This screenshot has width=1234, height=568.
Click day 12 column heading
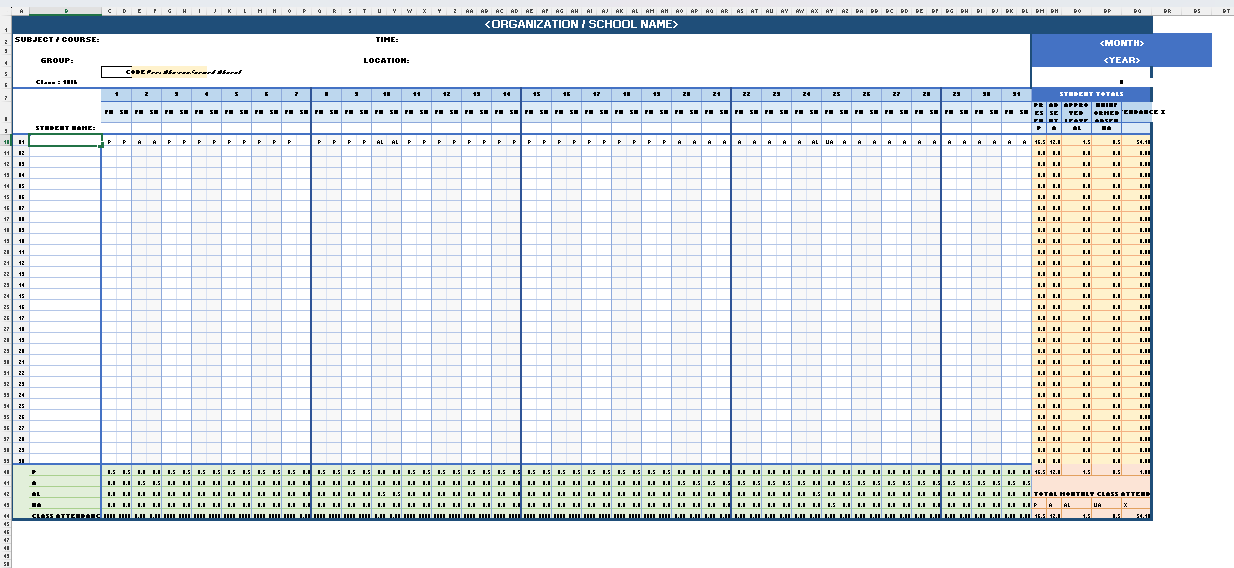pos(446,94)
